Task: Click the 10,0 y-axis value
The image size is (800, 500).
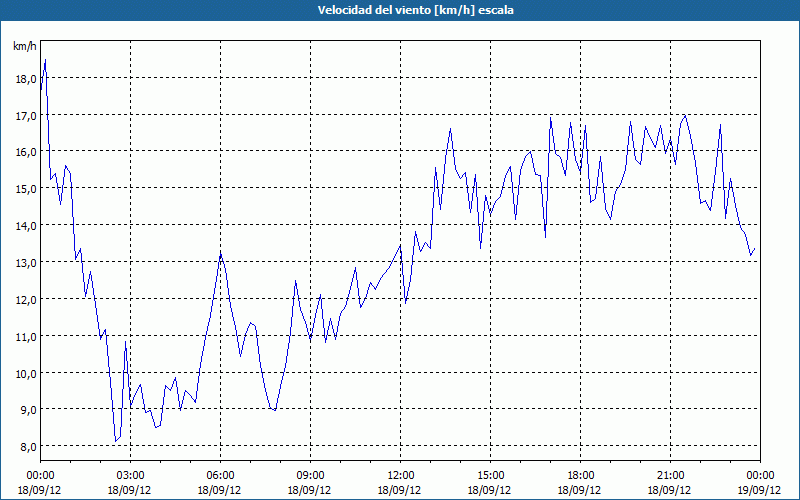Action: click(x=26, y=373)
